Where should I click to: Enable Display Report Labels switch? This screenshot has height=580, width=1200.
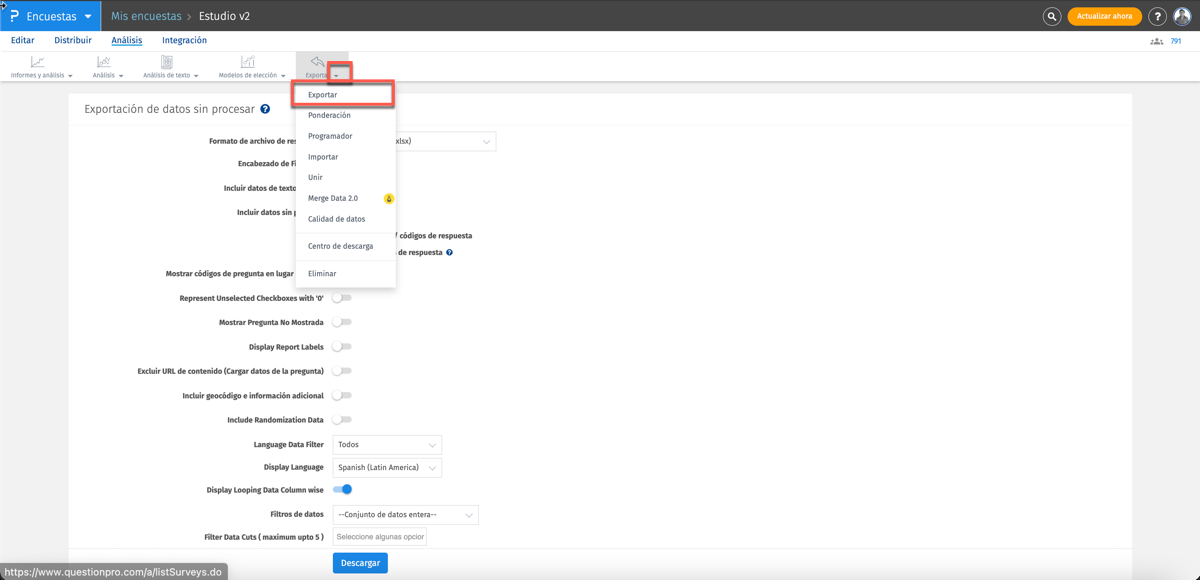tap(342, 347)
